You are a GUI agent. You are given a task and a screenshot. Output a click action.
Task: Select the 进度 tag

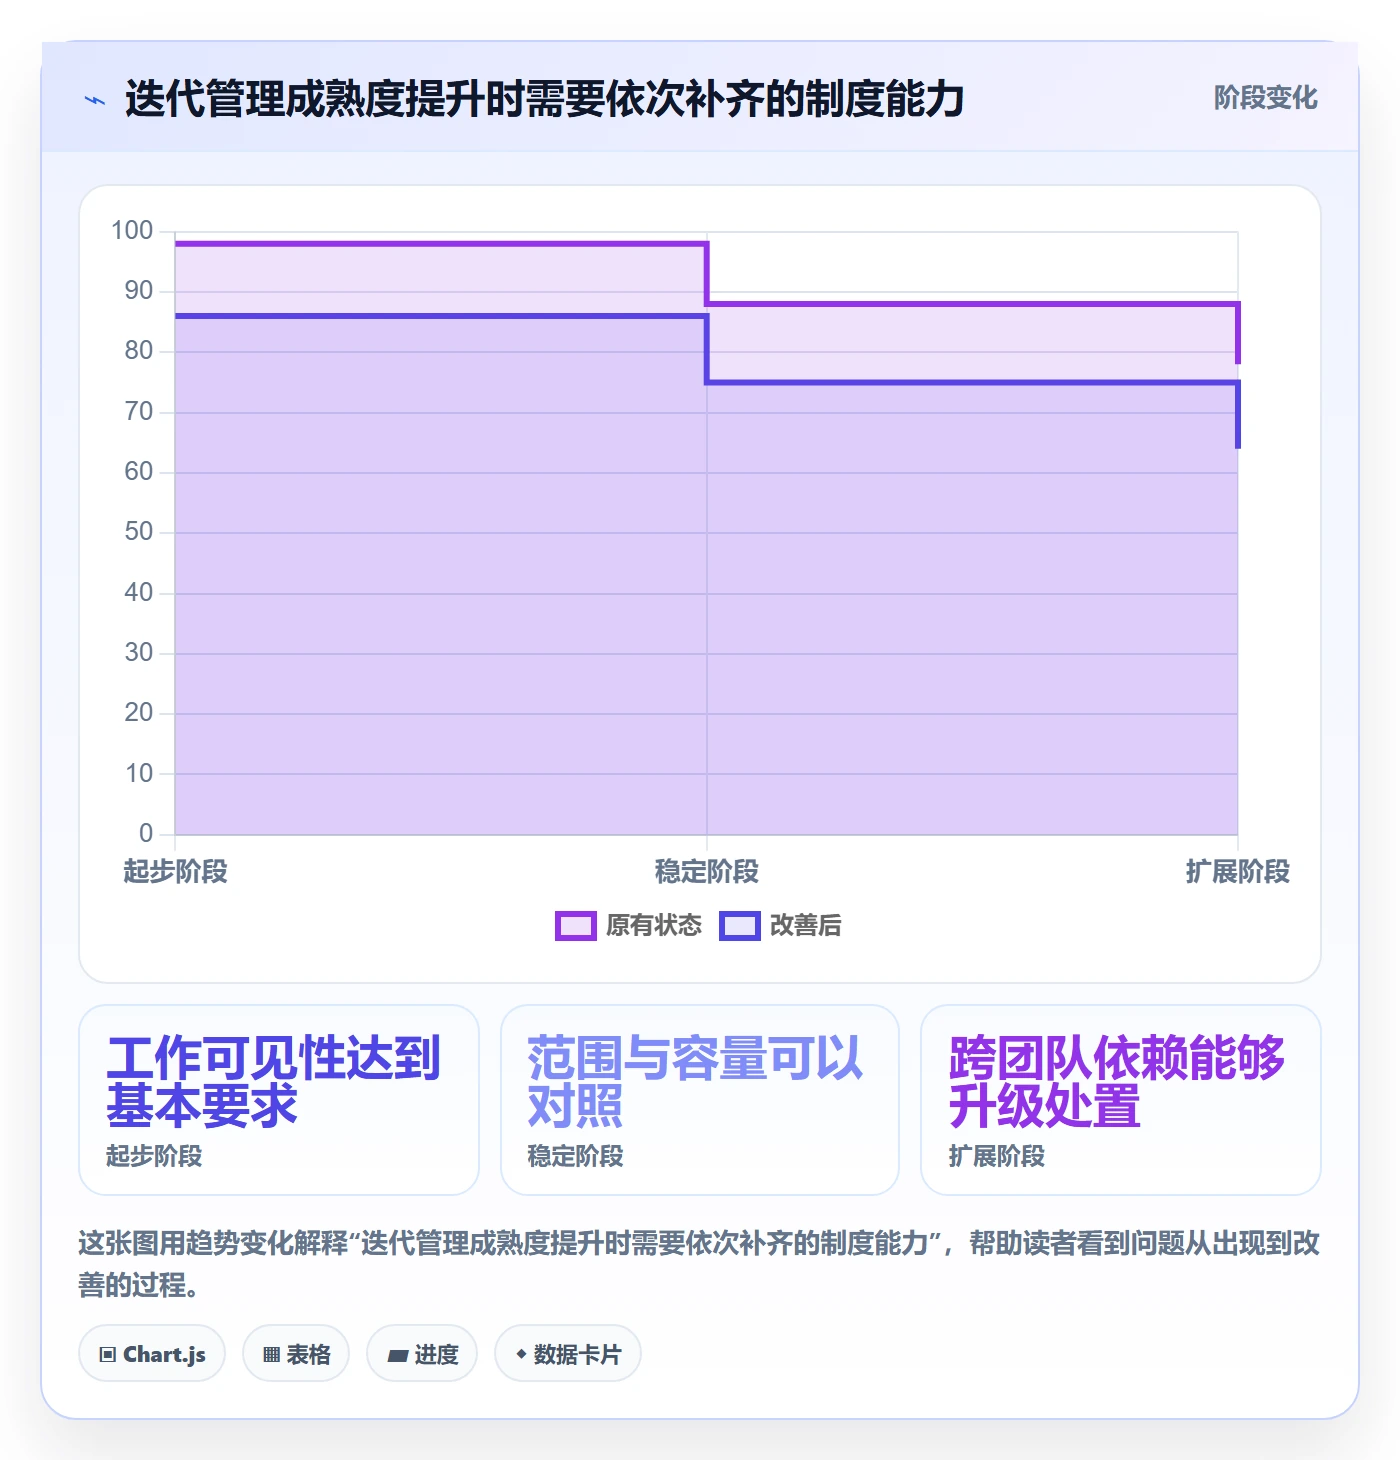coord(422,1354)
